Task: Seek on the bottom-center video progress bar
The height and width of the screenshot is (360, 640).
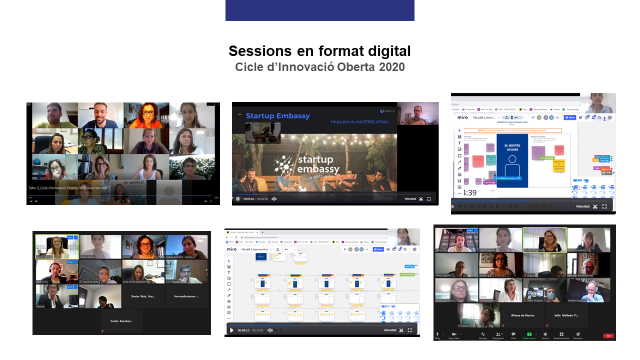Action: 322,325
